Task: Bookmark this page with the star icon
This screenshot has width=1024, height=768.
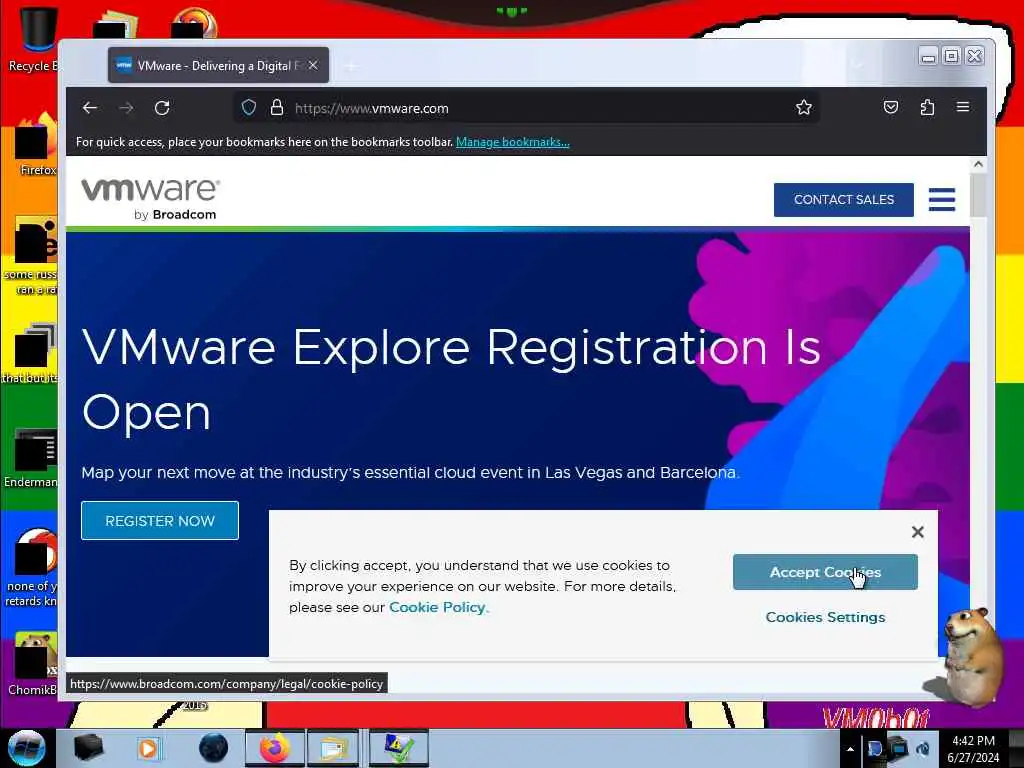Action: 804,108
